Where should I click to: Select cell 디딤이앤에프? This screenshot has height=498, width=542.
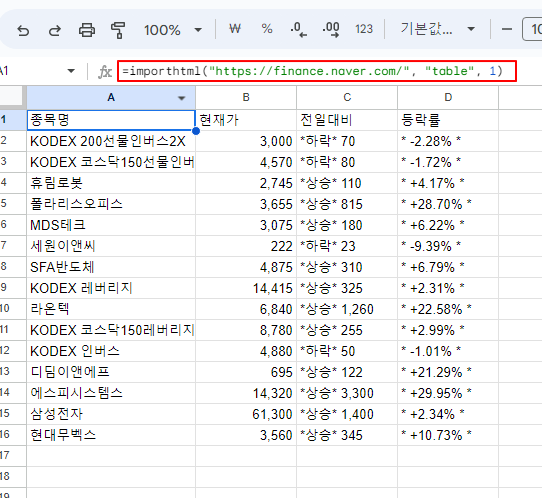pyautogui.click(x=111, y=372)
